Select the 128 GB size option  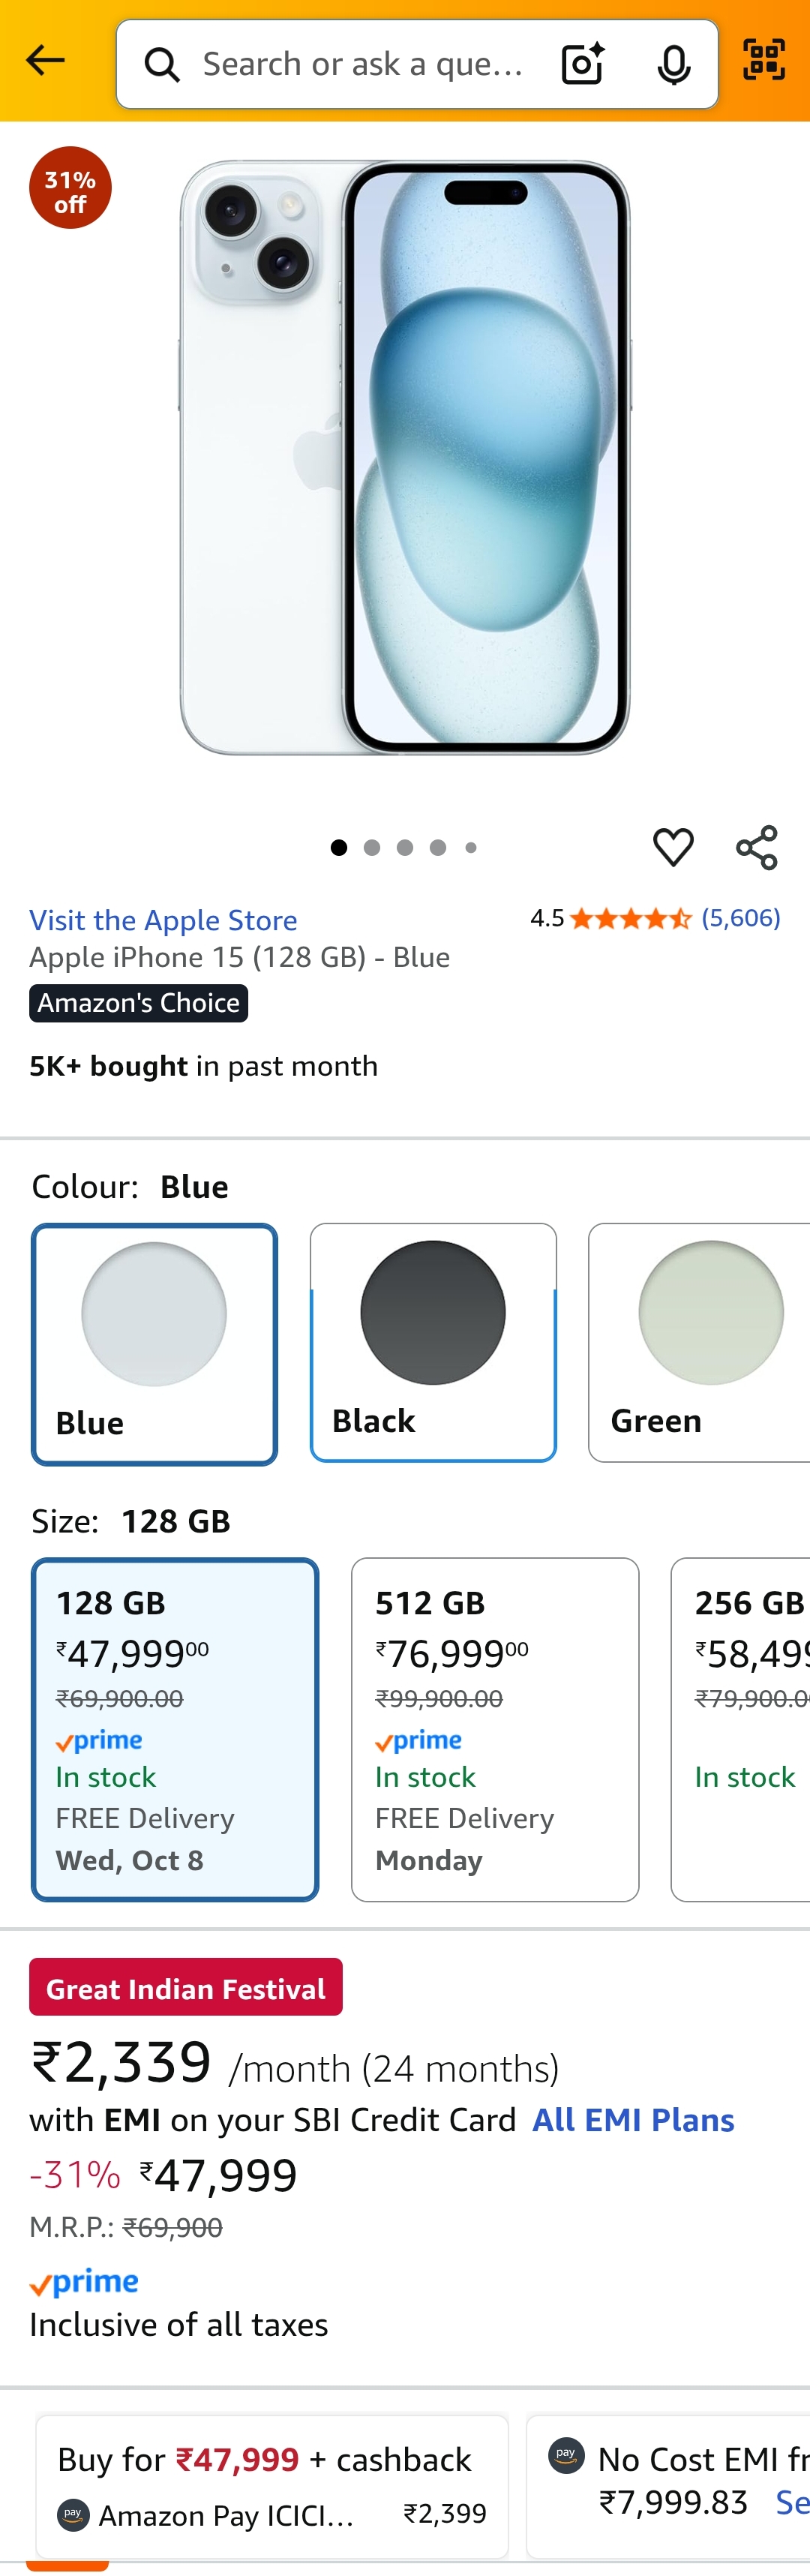tap(175, 1728)
